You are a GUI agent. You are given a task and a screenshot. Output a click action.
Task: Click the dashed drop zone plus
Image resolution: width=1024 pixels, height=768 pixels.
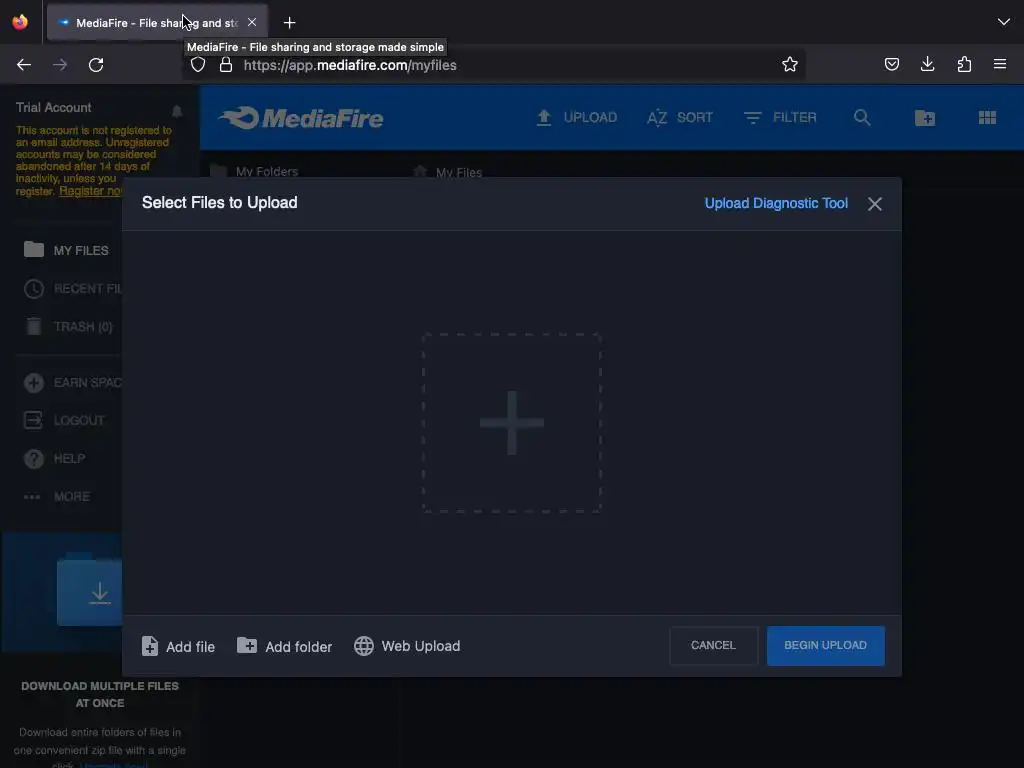click(511, 423)
